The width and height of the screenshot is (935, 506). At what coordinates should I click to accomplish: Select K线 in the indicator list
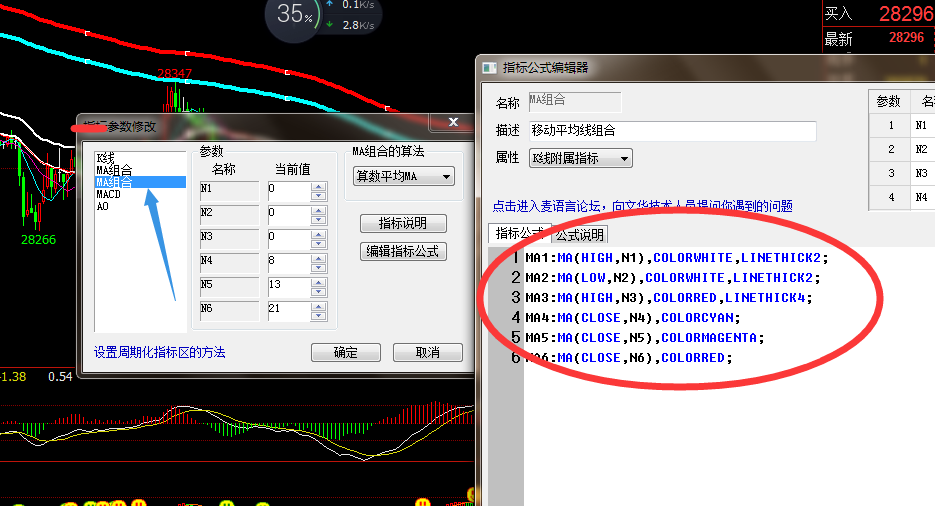pyautogui.click(x=106, y=158)
